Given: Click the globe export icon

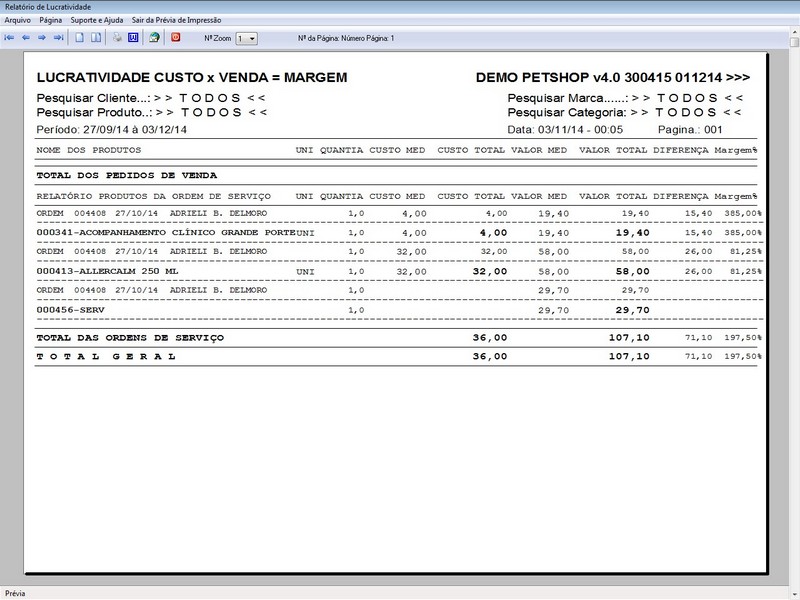Looking at the screenshot, I should (x=154, y=38).
